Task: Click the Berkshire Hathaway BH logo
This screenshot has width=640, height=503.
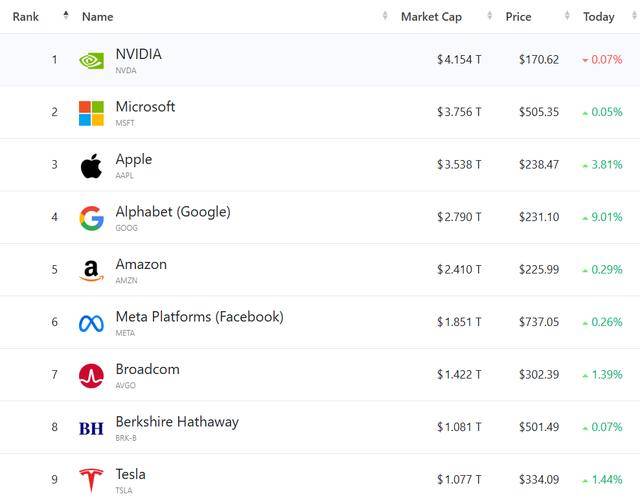Action: coord(91,428)
